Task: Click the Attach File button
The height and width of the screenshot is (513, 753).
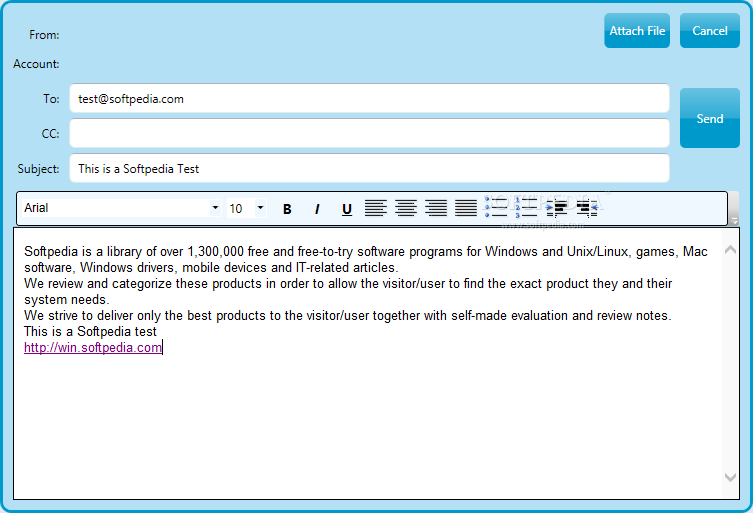Action: [637, 31]
